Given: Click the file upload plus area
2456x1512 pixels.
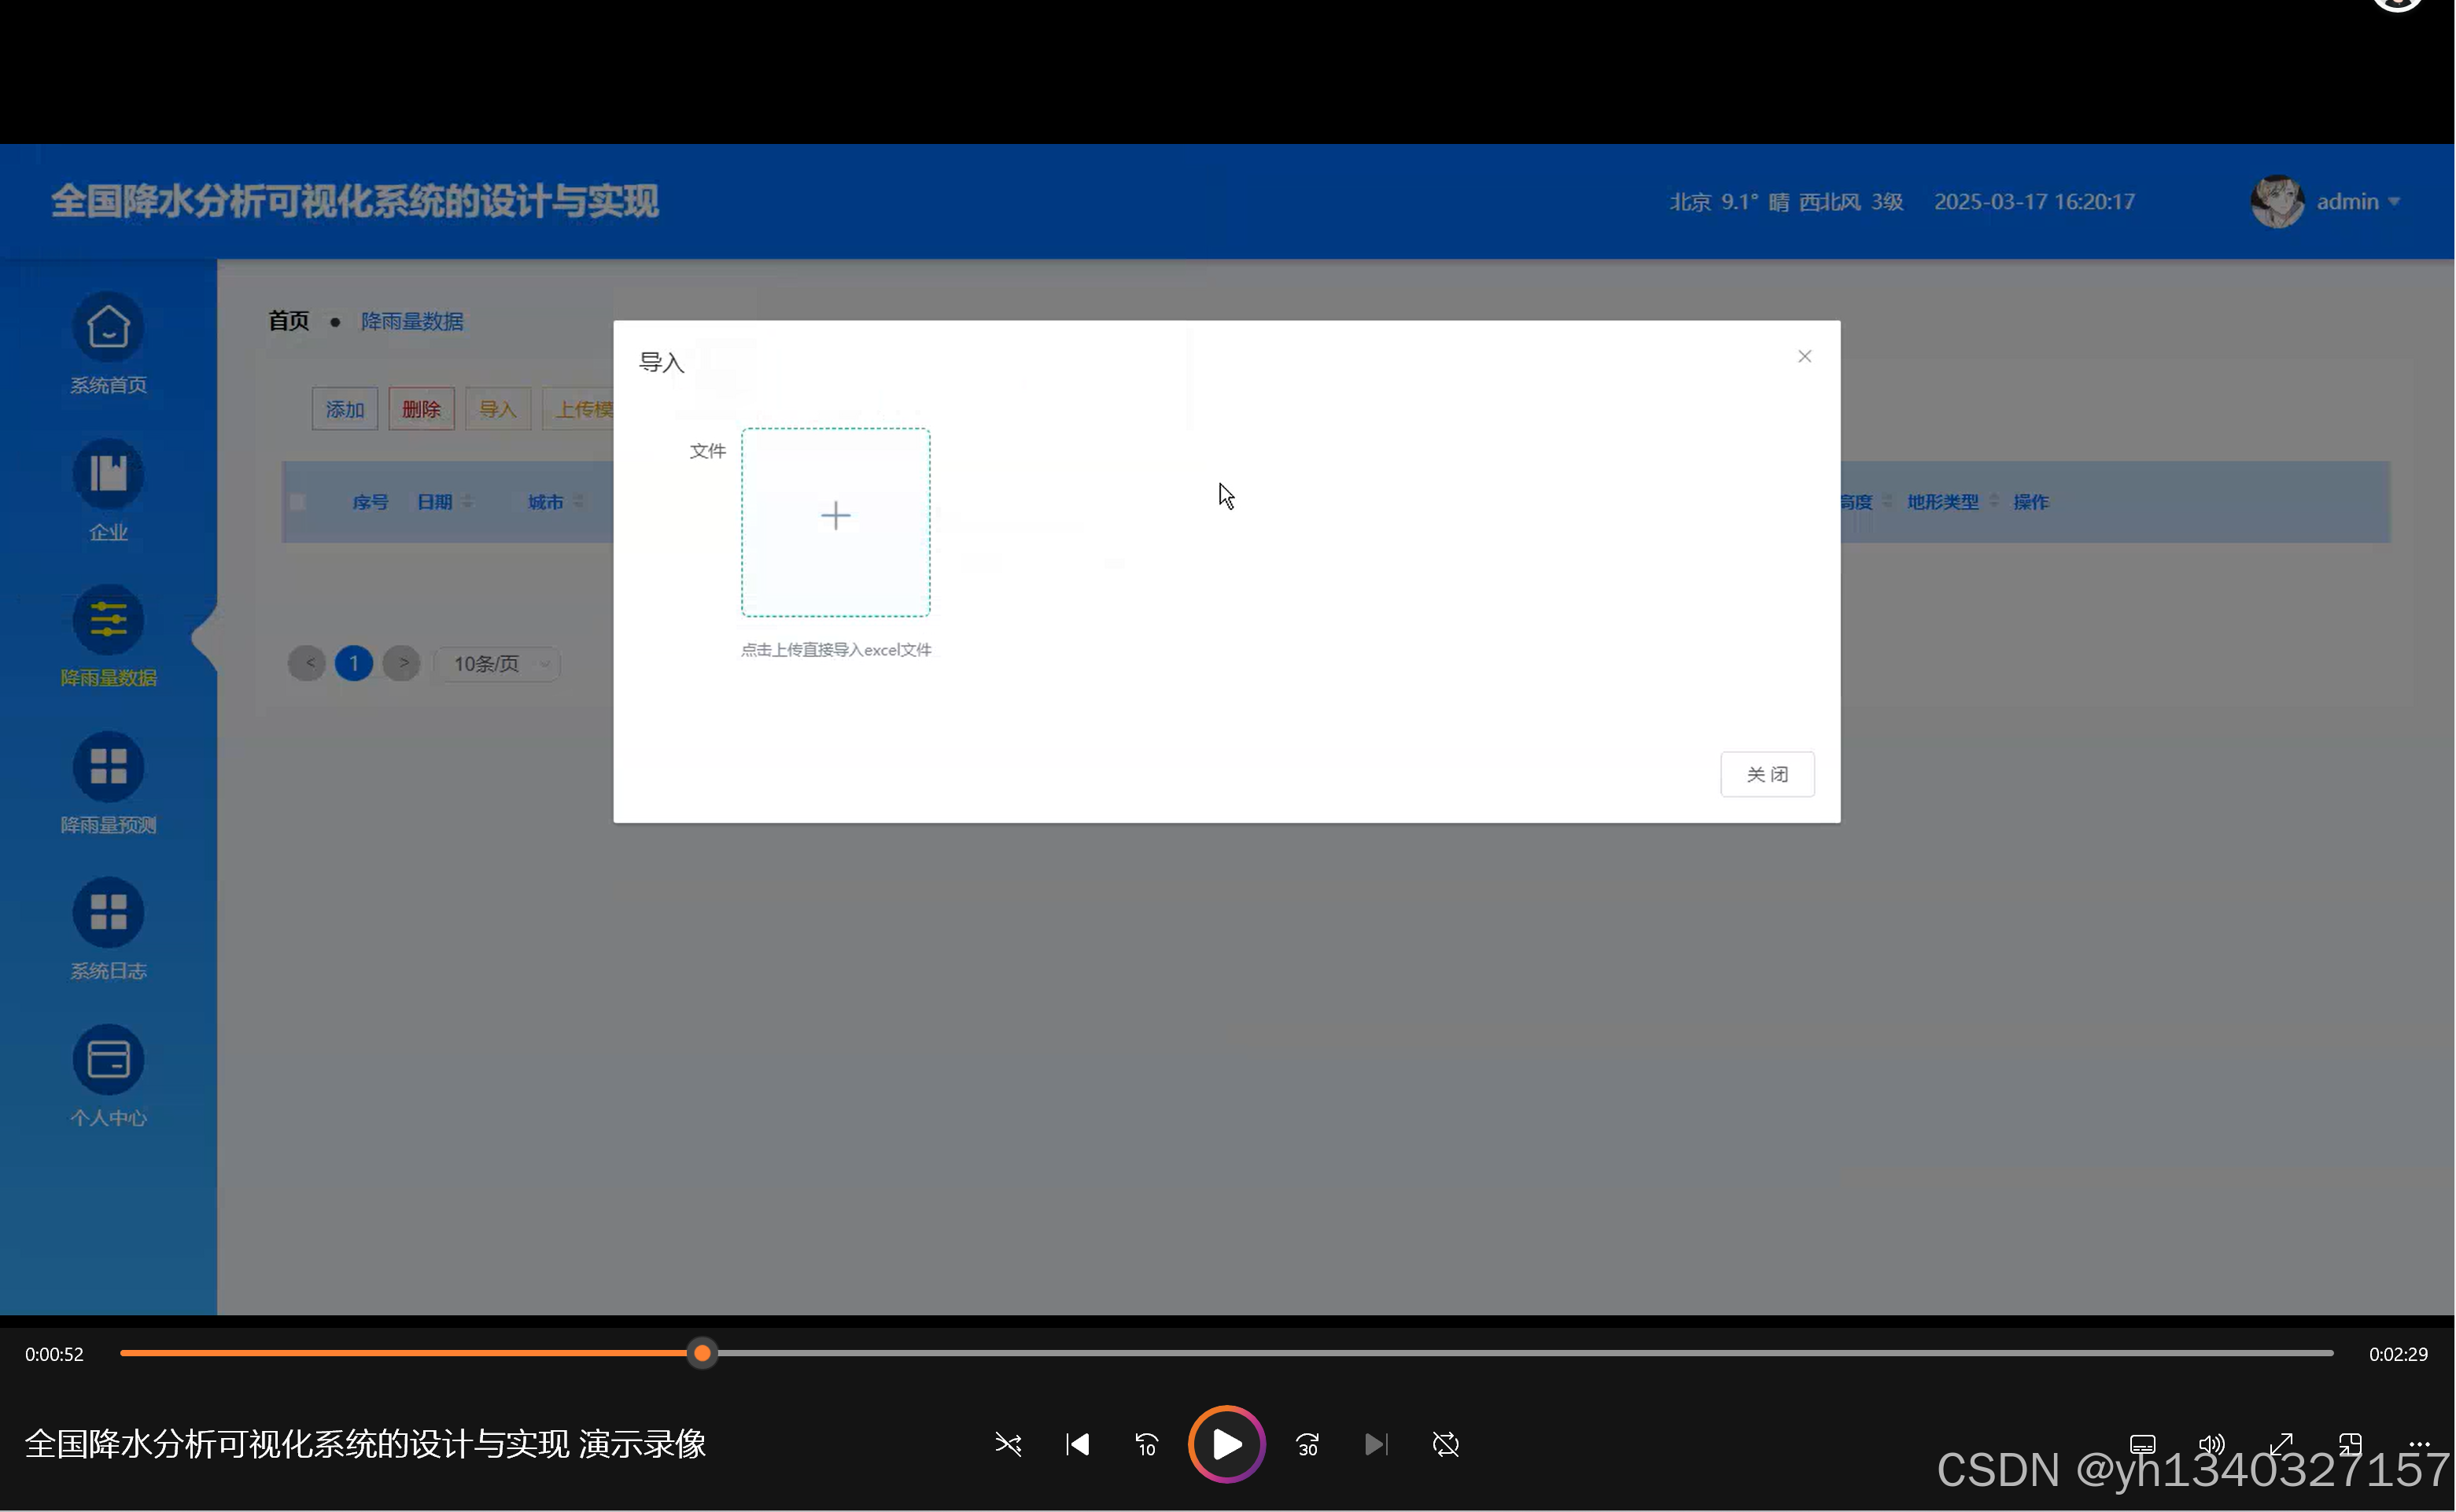Looking at the screenshot, I should click(836, 518).
